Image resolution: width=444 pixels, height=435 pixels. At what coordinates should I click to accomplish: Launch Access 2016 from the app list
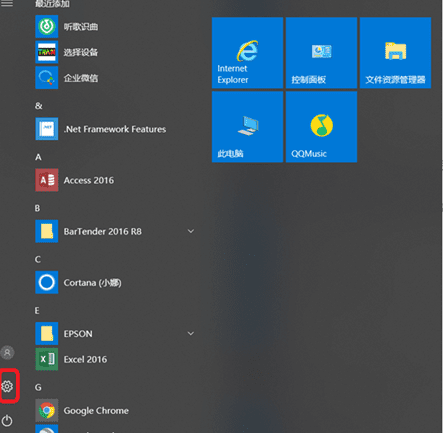pyautogui.click(x=115, y=180)
